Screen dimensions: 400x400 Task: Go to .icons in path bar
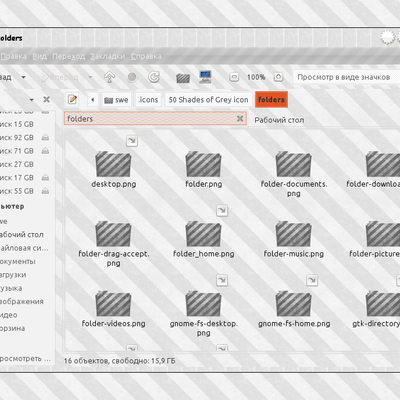point(148,100)
